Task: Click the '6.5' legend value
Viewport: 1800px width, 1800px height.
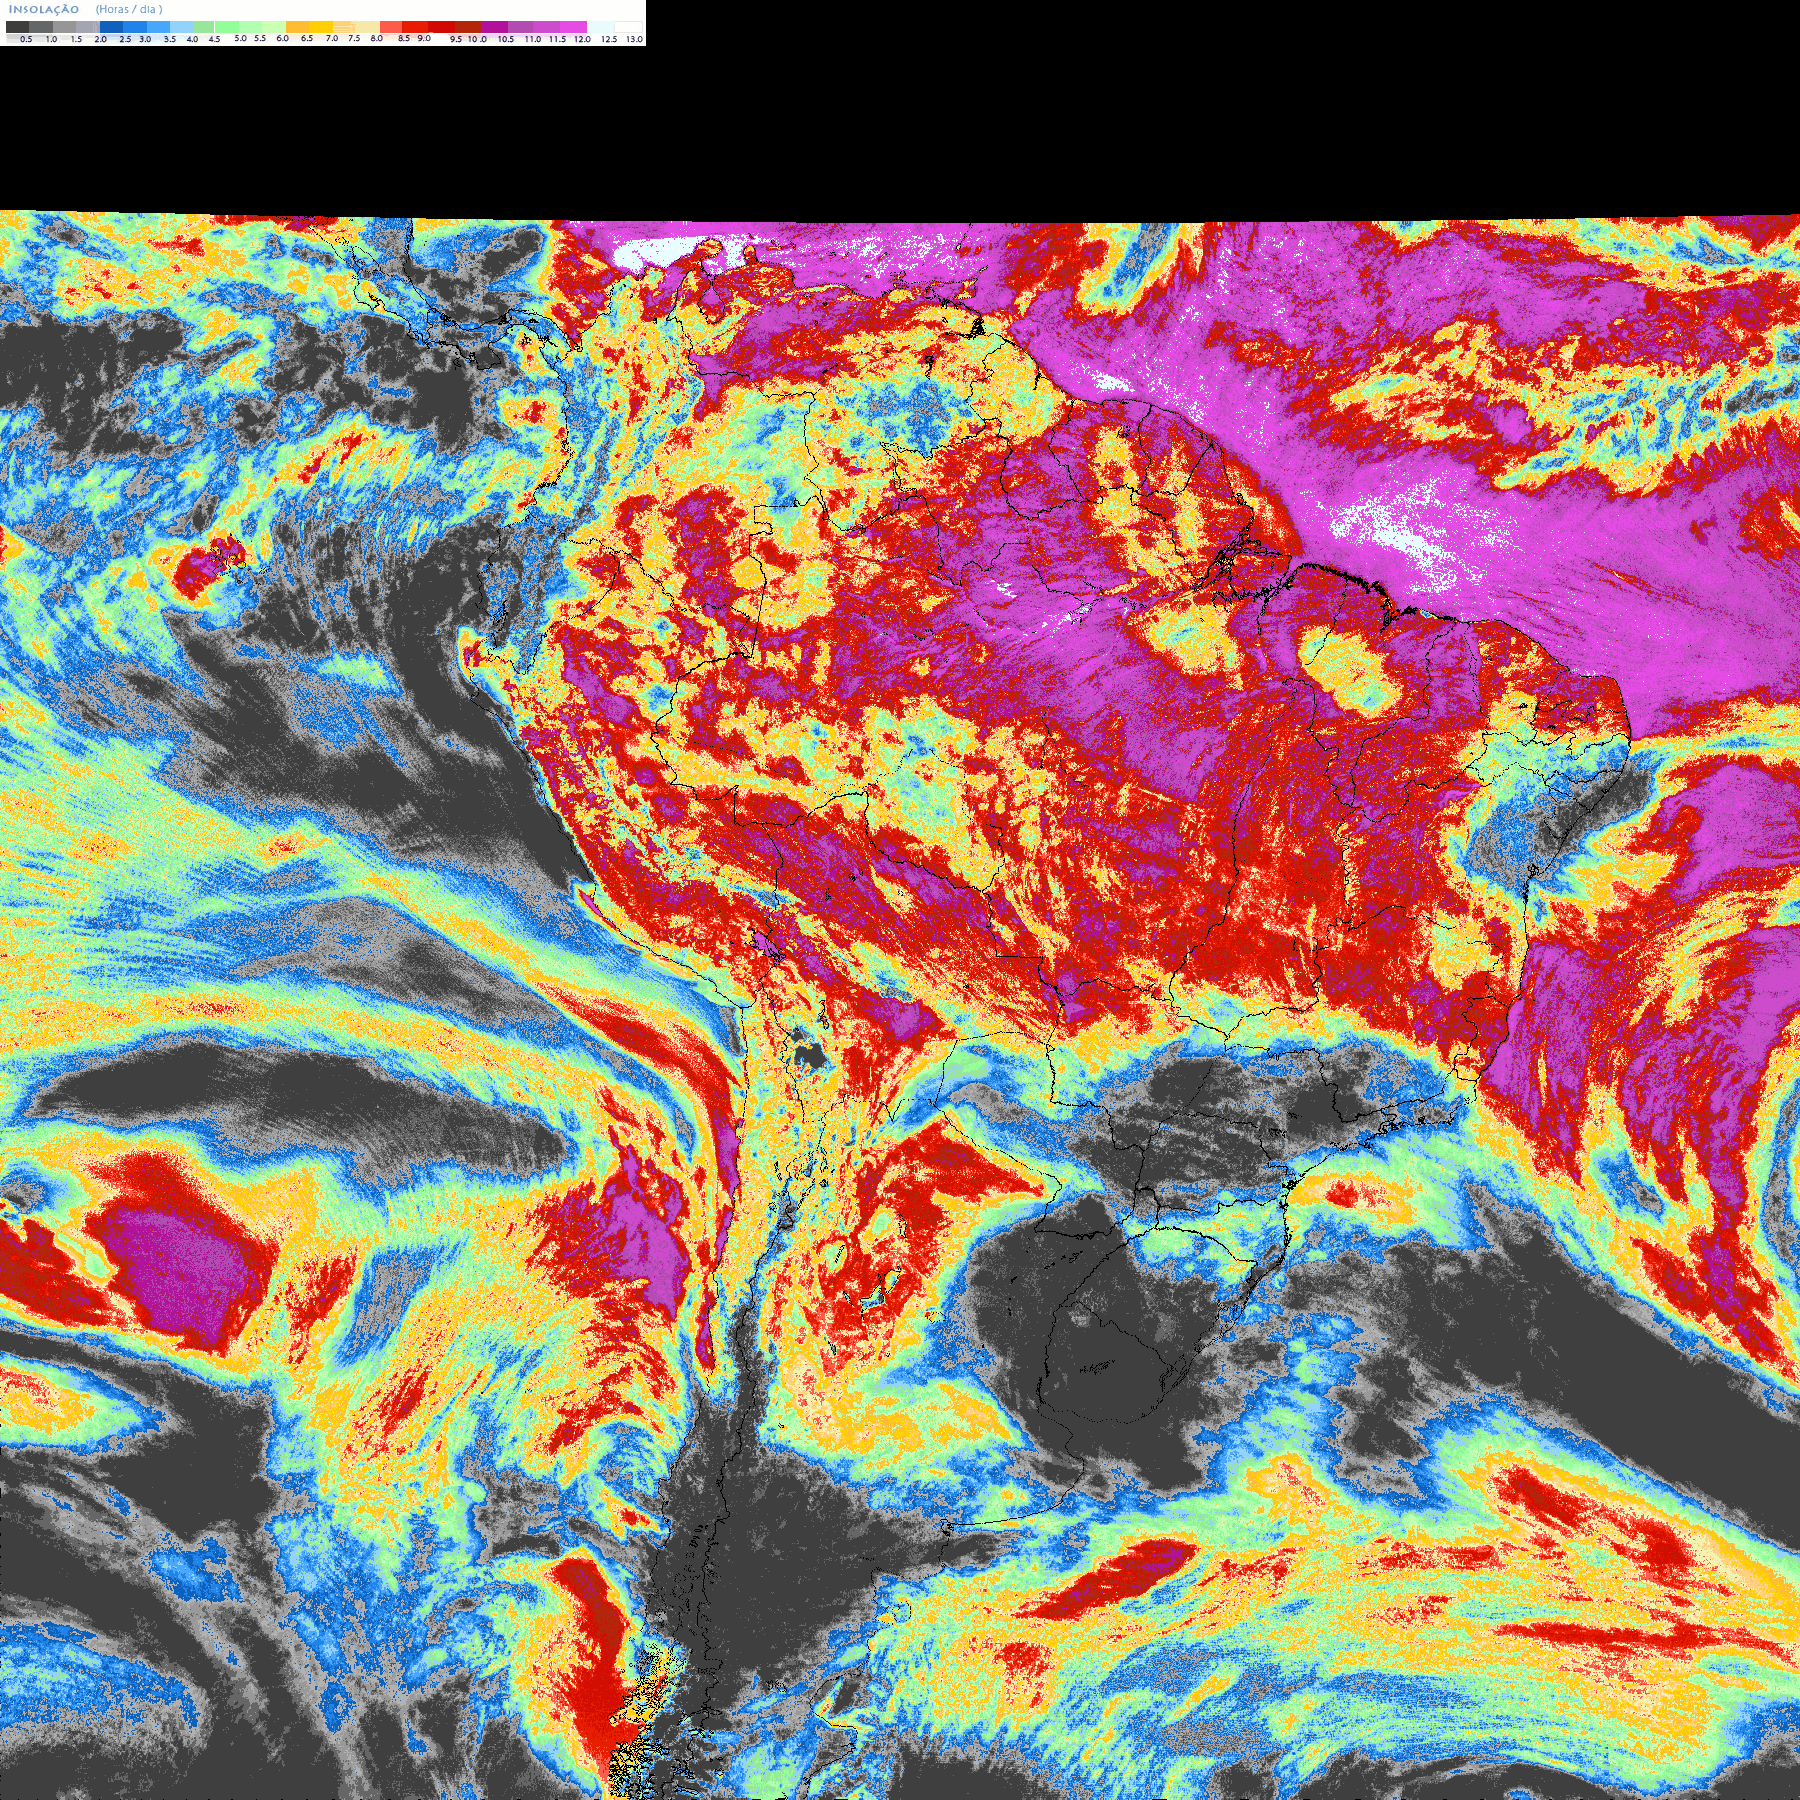Action: point(307,38)
